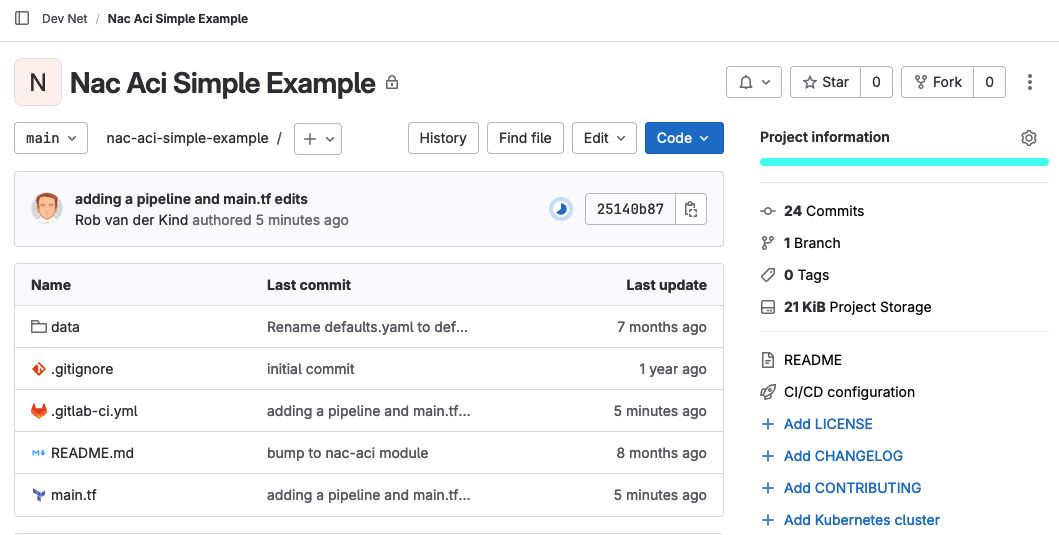This screenshot has height=535, width=1059.
Task: Click '7 months ago' in data row
Action: pyautogui.click(x=662, y=327)
